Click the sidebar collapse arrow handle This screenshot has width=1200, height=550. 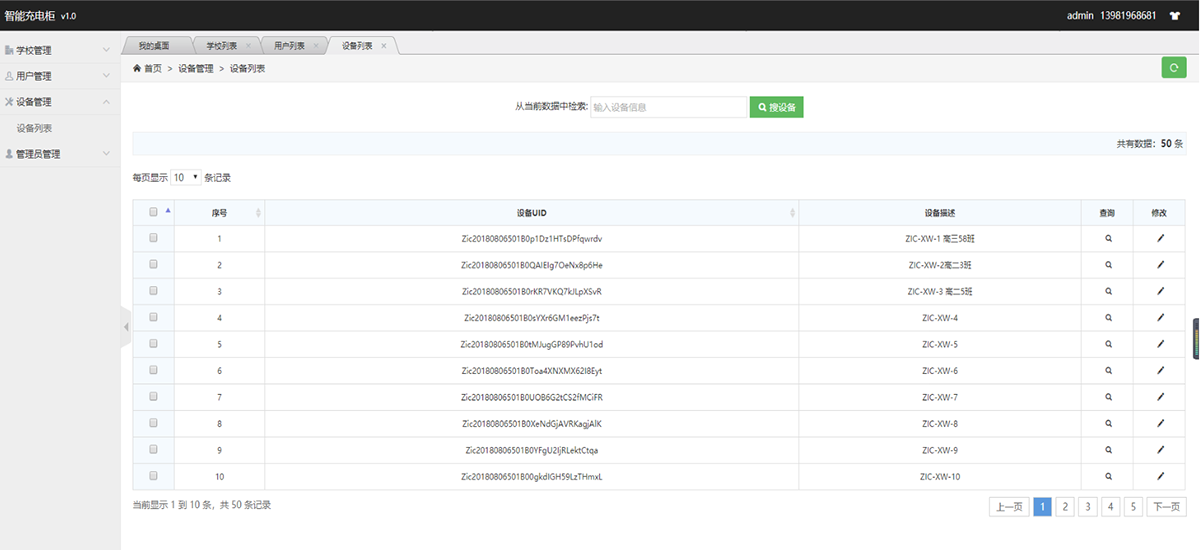[126, 327]
